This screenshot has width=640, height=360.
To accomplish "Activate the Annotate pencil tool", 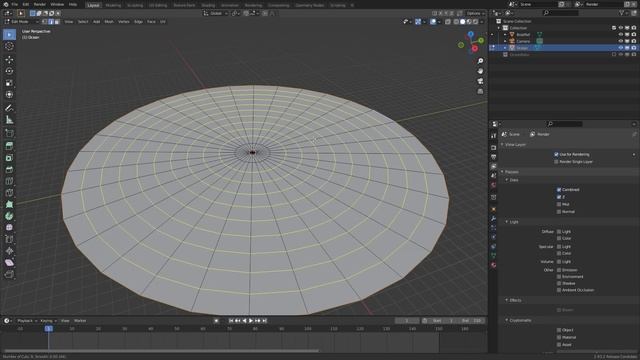I will [x=9, y=108].
